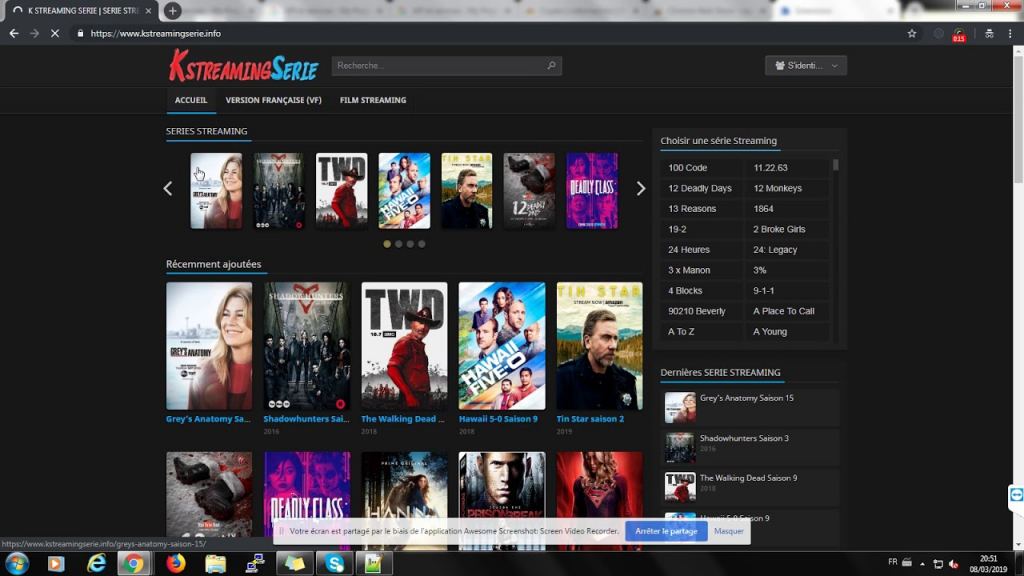Screen dimensions: 1024x576
Task: Select 90210 Beverly in series list
Action: click(697, 311)
